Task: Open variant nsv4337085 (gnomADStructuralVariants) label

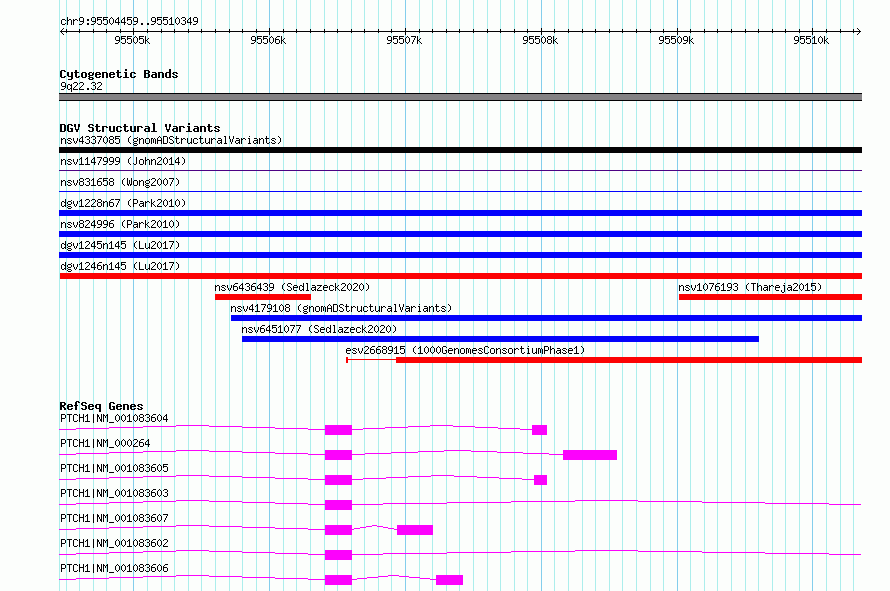Action: [x=171, y=140]
